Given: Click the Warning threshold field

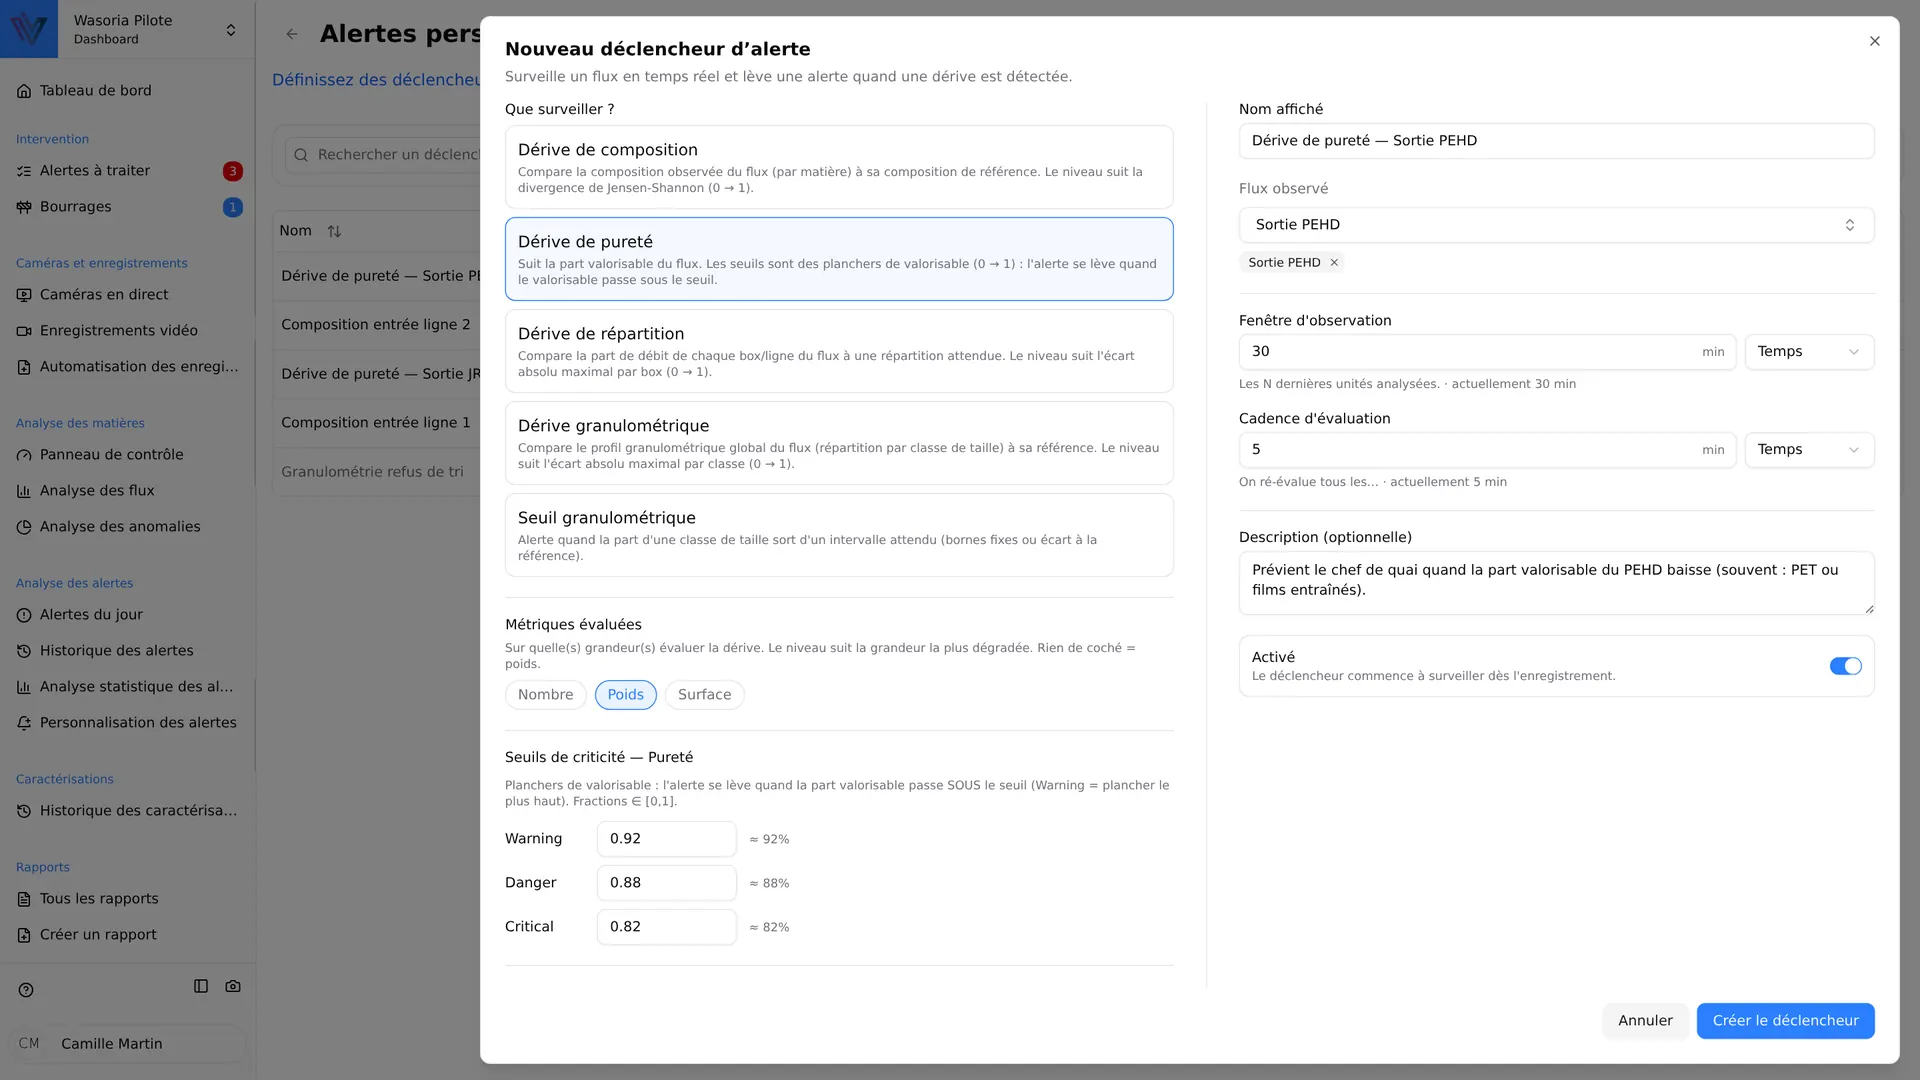Looking at the screenshot, I should click(x=667, y=839).
